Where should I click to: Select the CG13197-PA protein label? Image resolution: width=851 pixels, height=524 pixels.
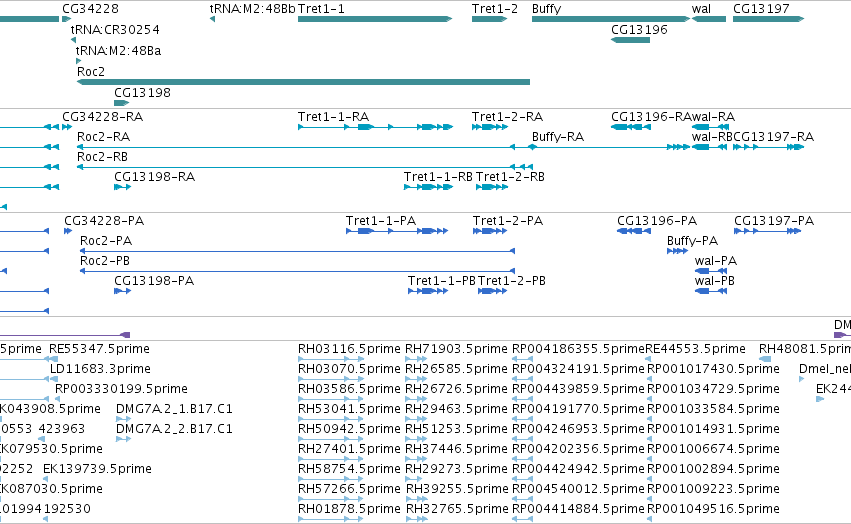coord(774,220)
